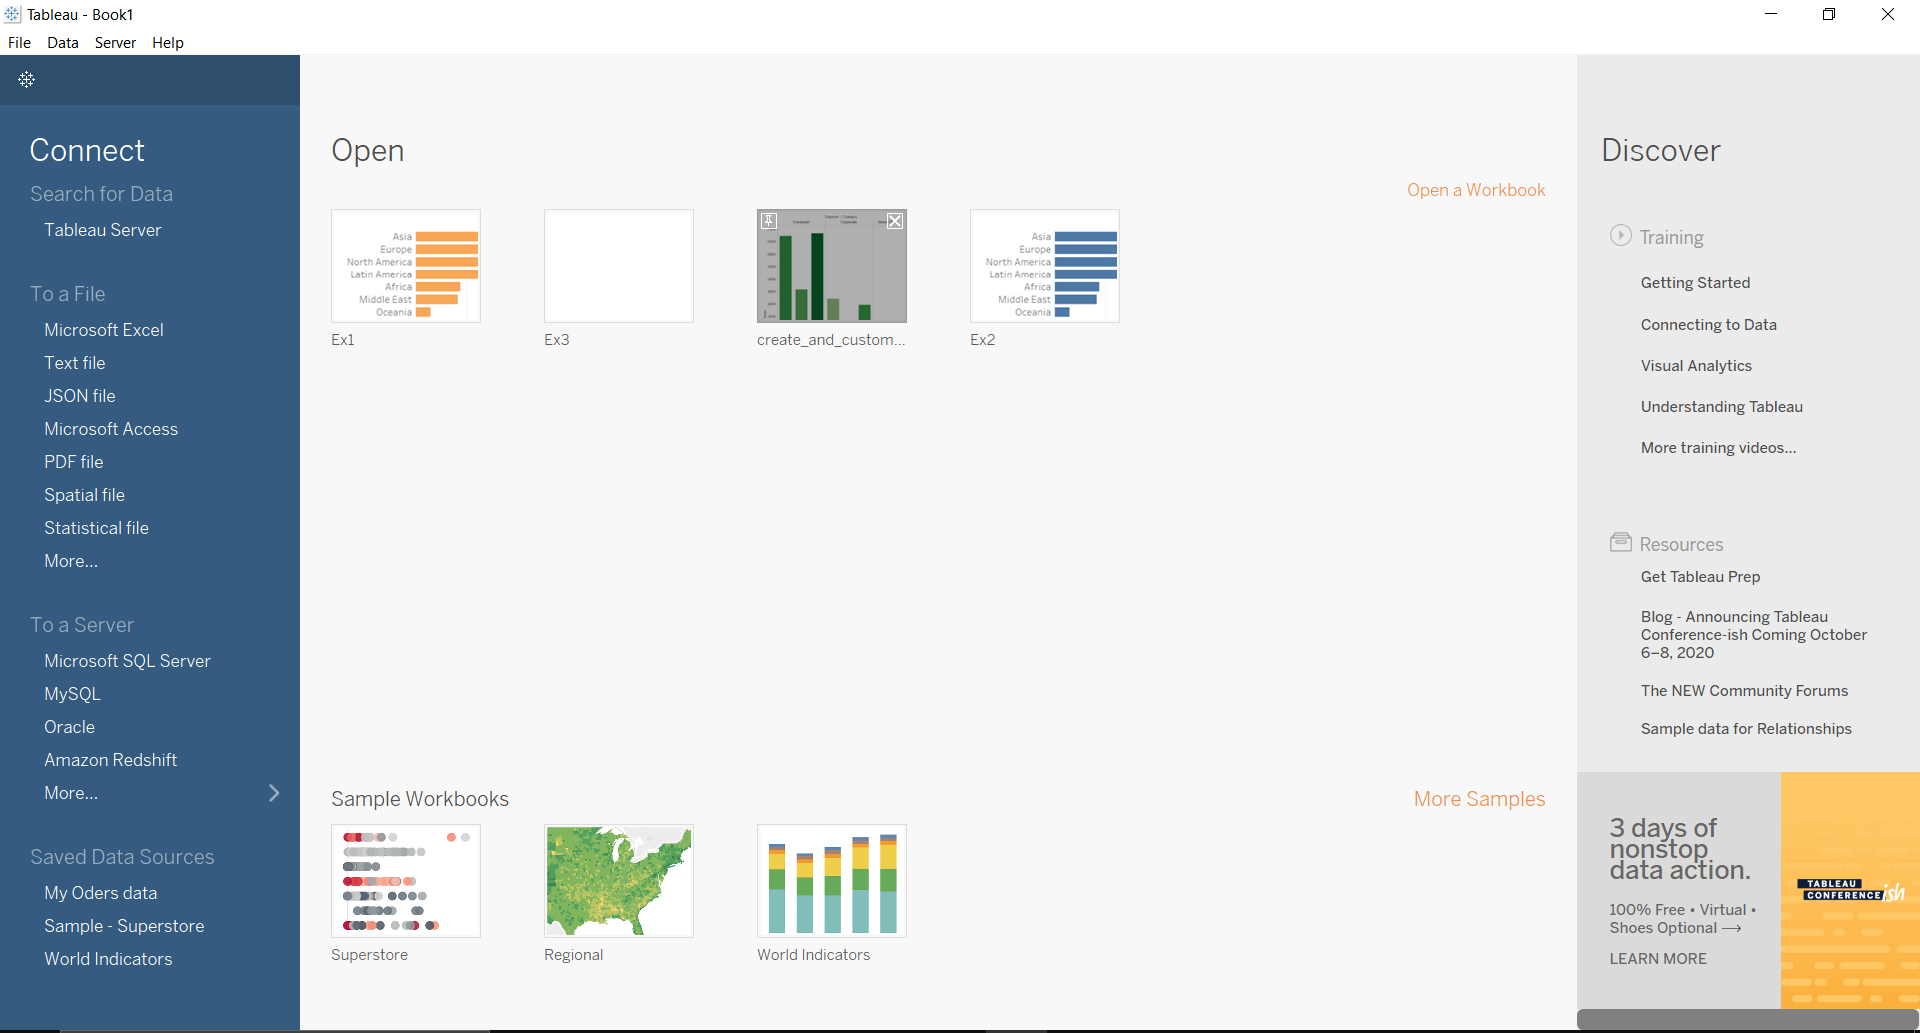
Task: Open the Data menu
Action: tap(62, 43)
